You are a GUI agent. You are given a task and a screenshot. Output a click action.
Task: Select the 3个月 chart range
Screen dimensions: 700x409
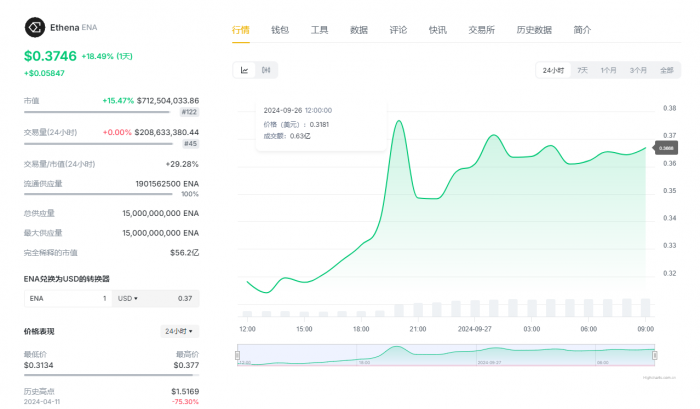tap(638, 70)
